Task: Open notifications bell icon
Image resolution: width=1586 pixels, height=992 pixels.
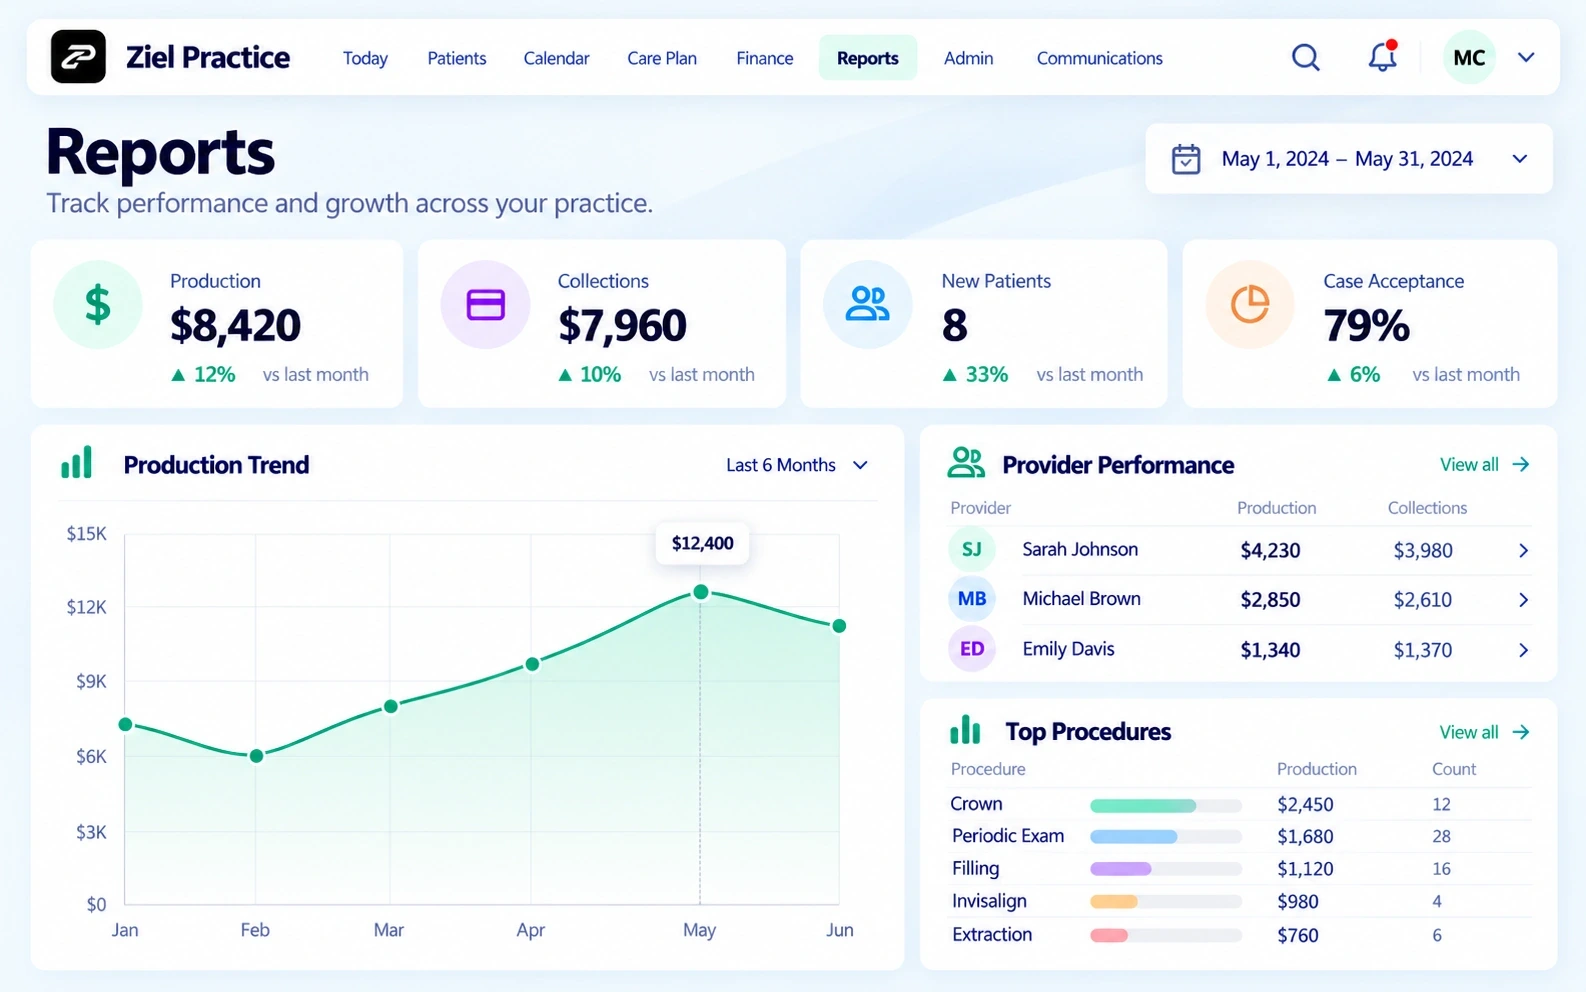Action: (1382, 56)
